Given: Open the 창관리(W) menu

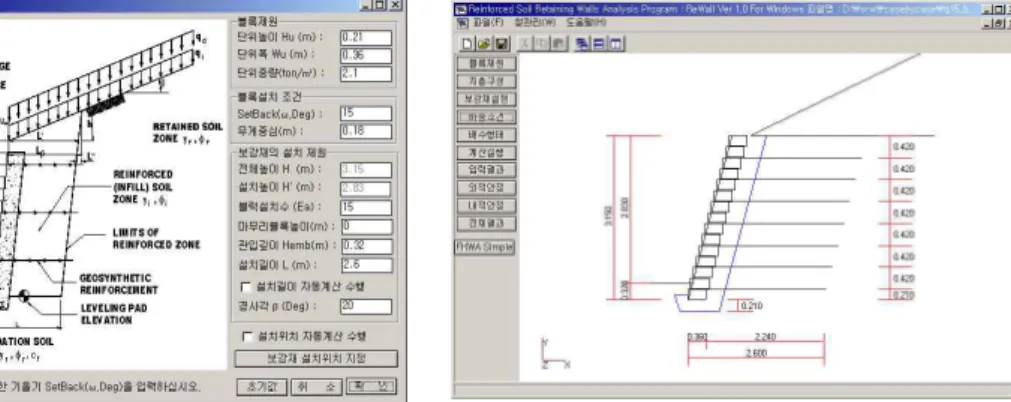Looking at the screenshot, I should (x=535, y=23).
